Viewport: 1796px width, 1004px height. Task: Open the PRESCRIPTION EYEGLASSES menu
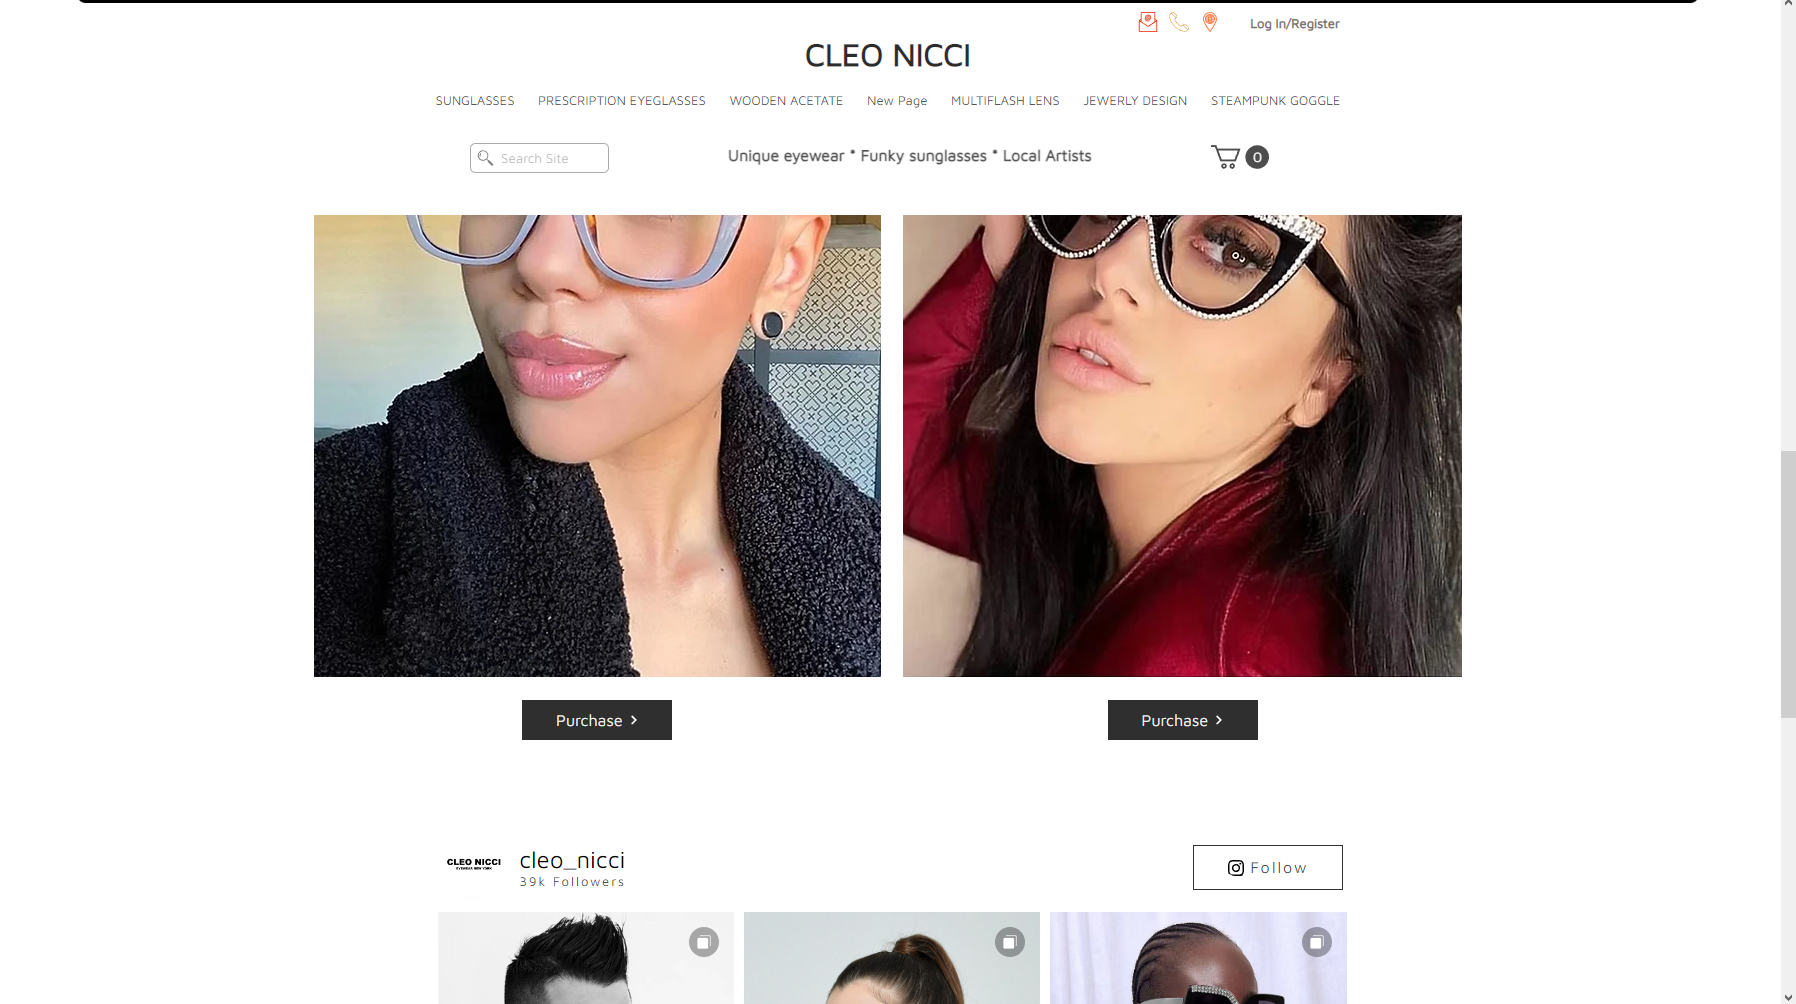pos(622,101)
